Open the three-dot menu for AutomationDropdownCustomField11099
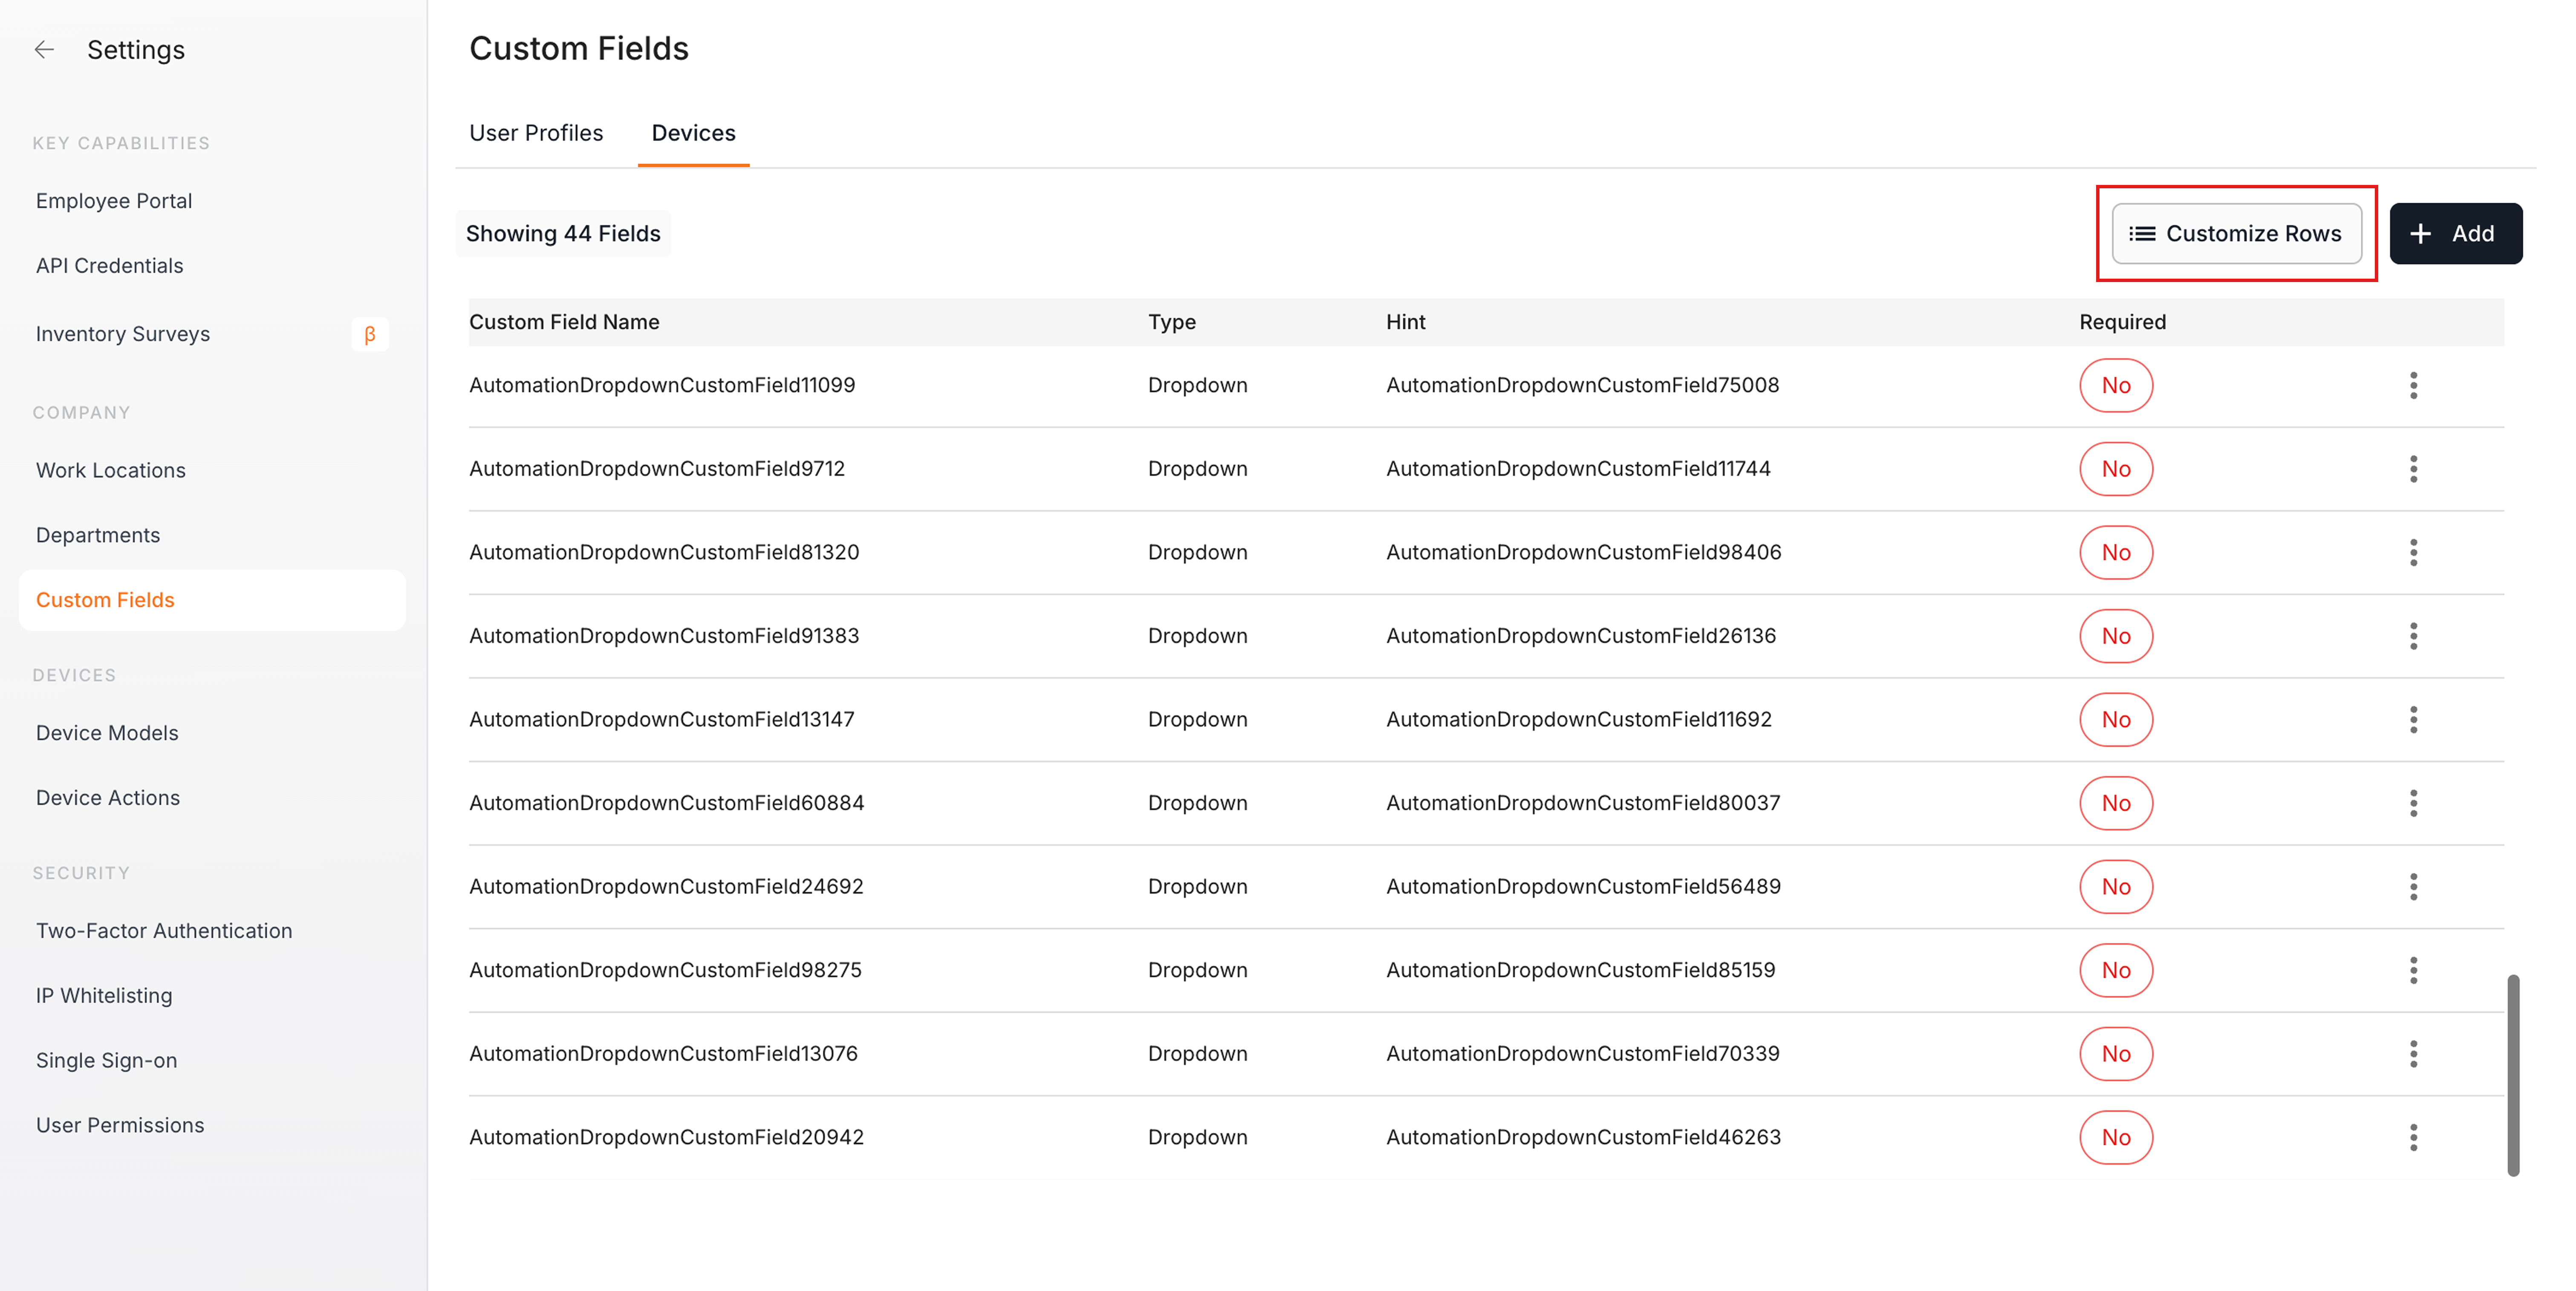This screenshot has width=2576, height=1291. click(x=2413, y=386)
